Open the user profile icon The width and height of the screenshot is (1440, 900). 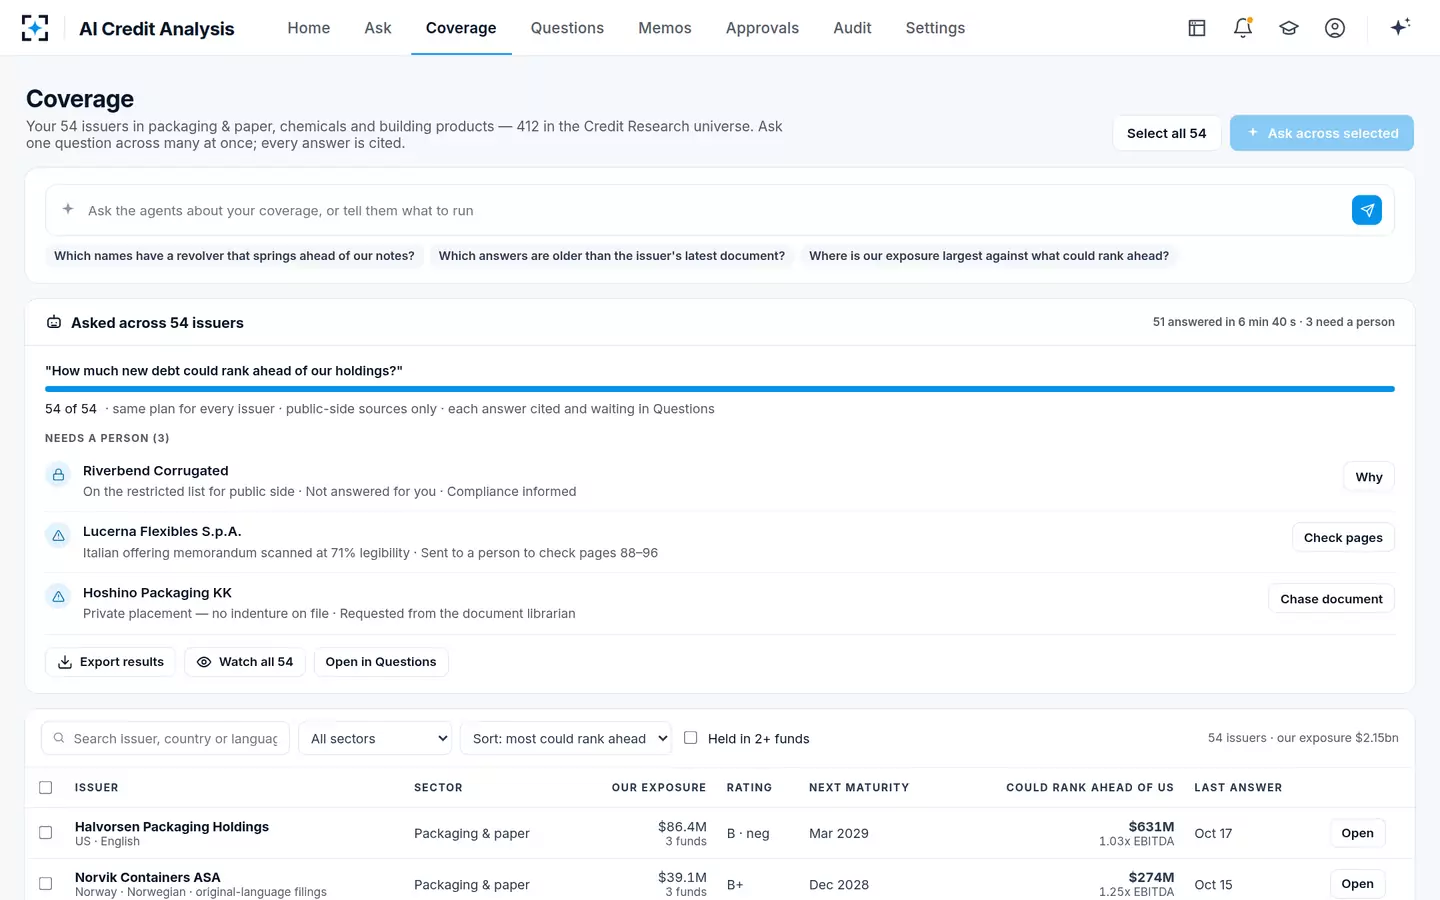tap(1335, 28)
